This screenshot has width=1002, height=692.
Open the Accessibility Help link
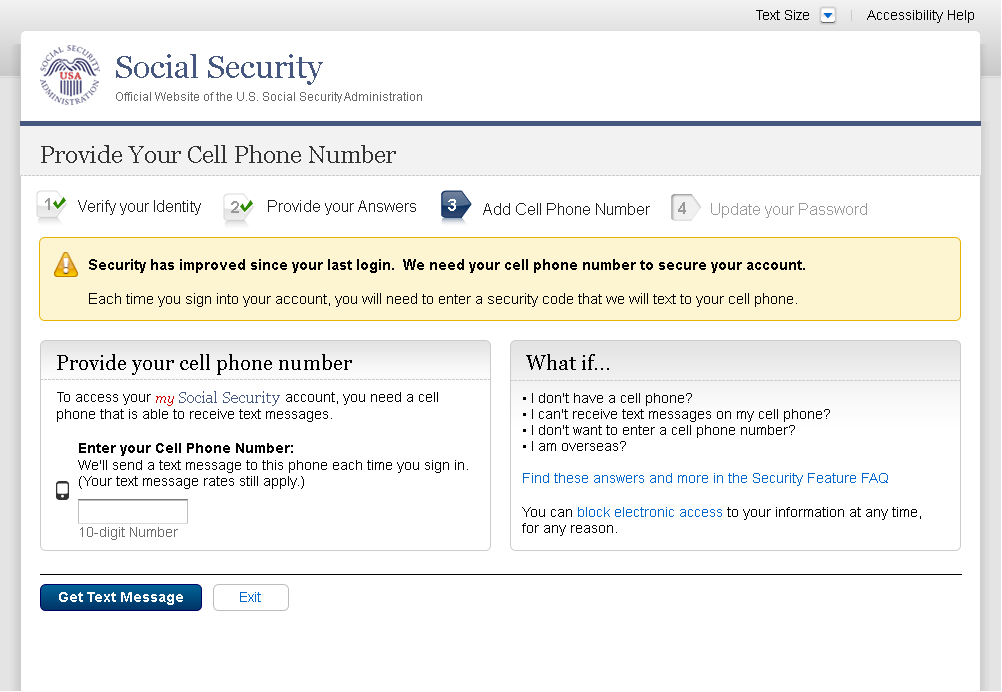920,15
